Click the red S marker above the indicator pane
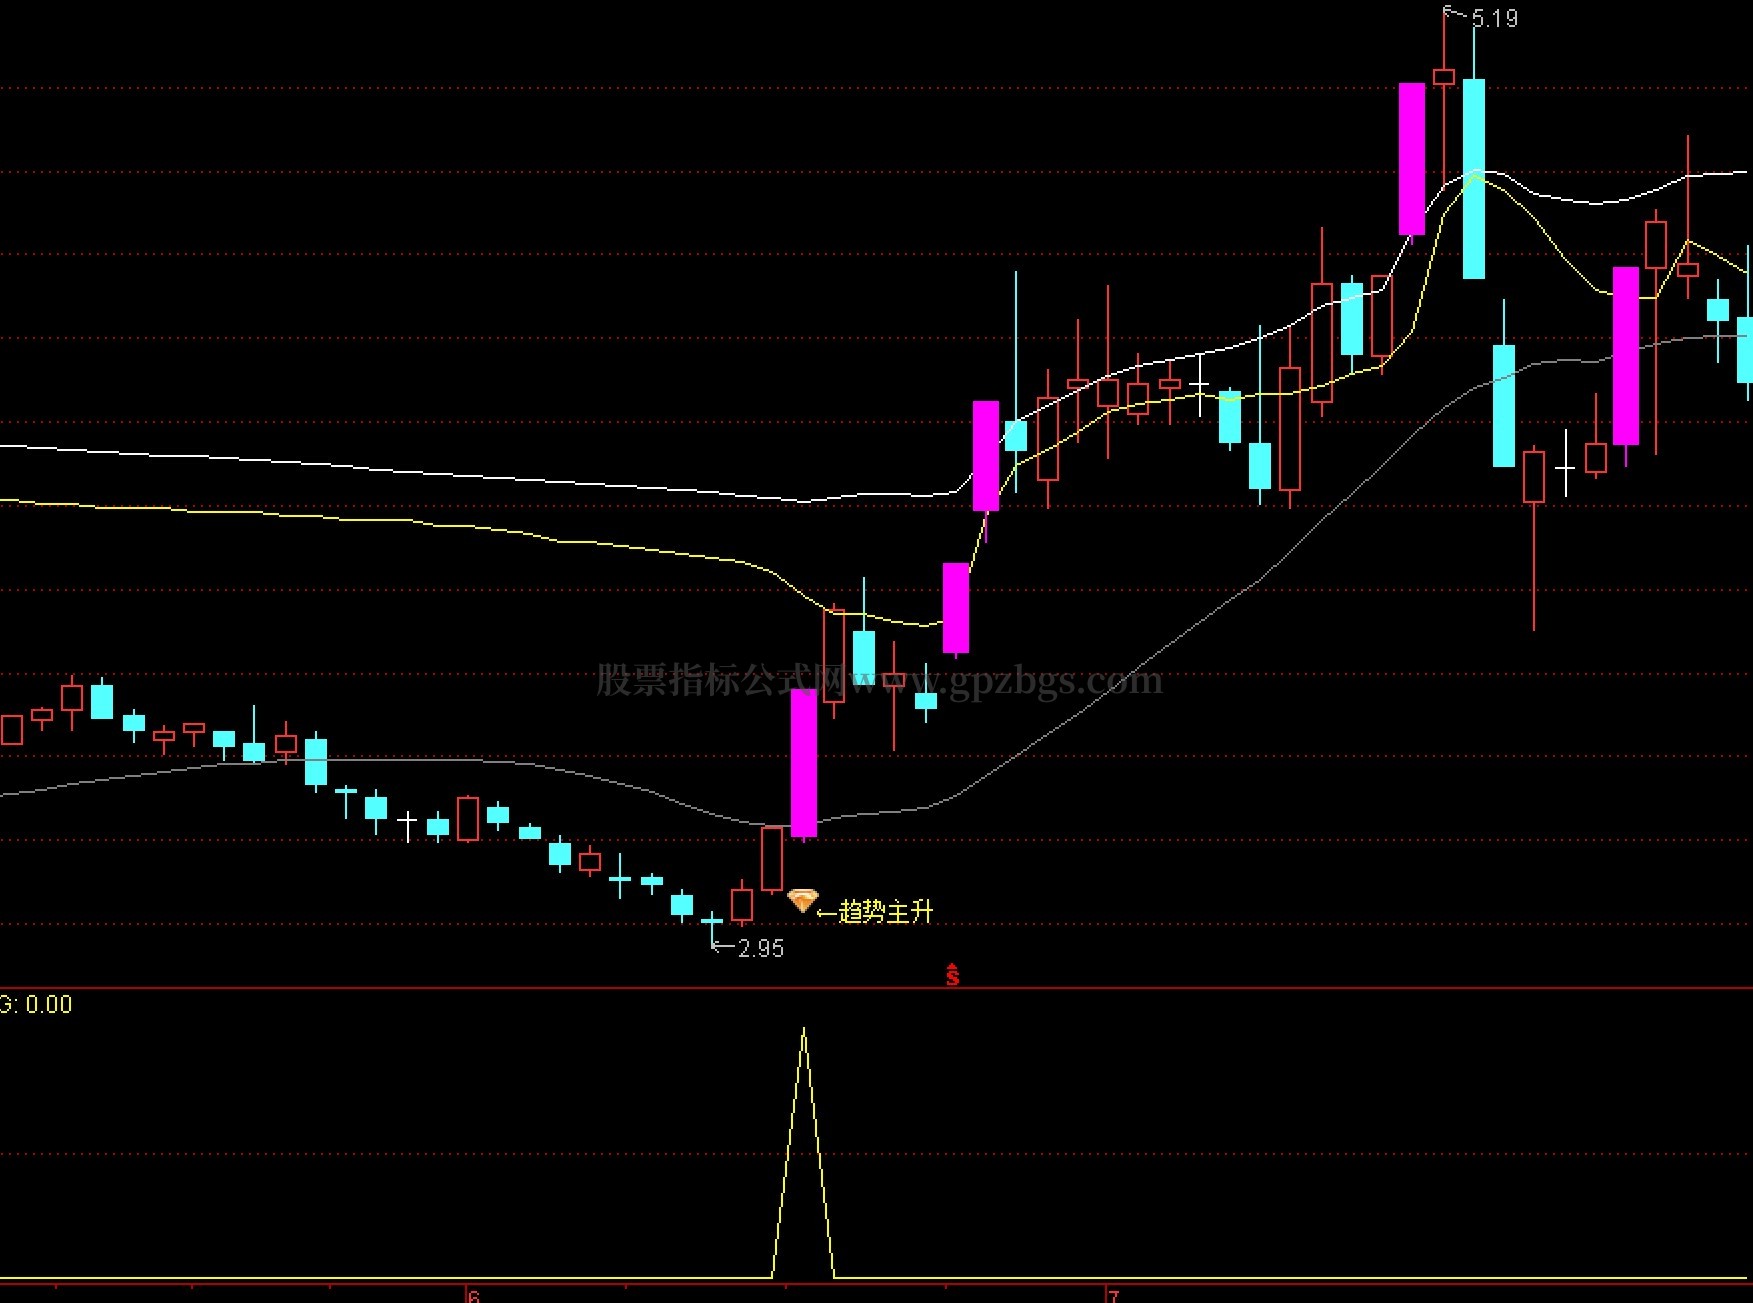This screenshot has width=1753, height=1303. 953,974
